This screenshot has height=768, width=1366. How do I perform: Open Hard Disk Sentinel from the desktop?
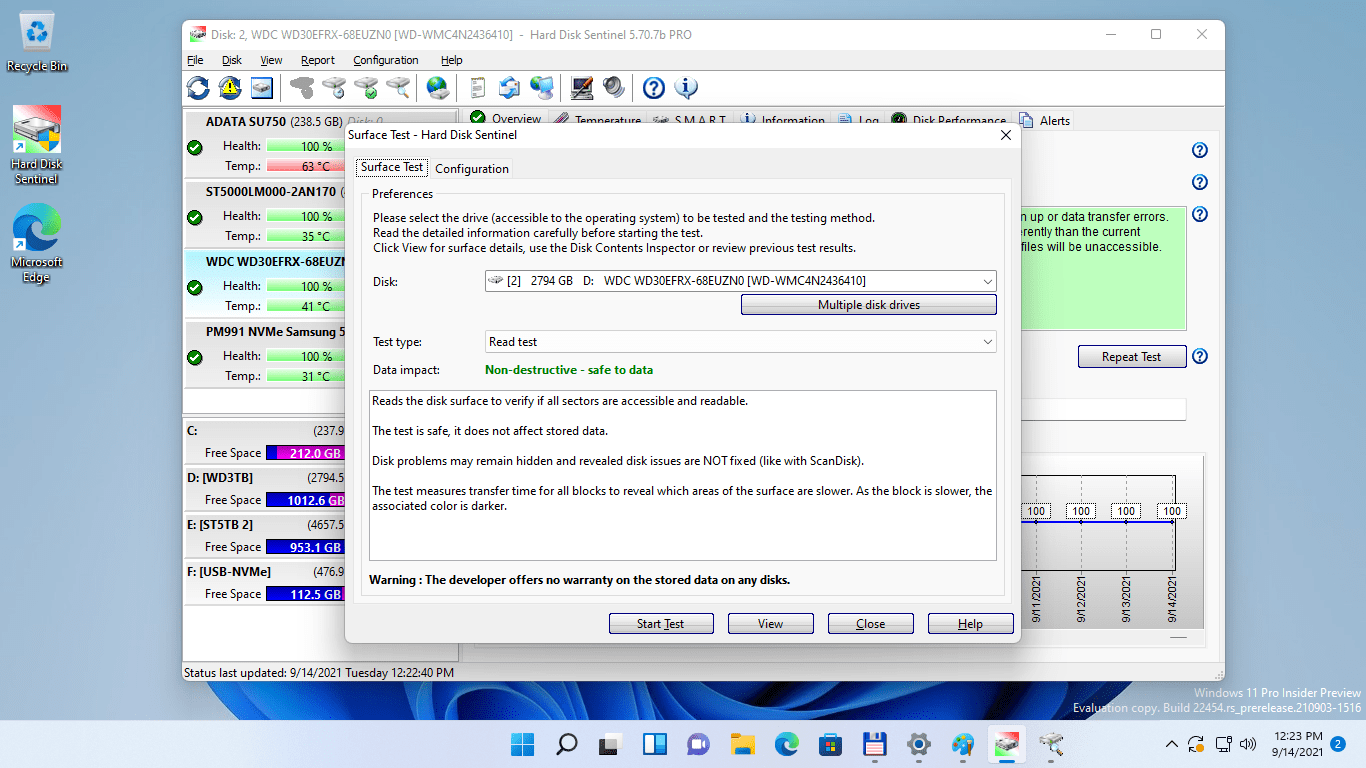click(x=36, y=131)
